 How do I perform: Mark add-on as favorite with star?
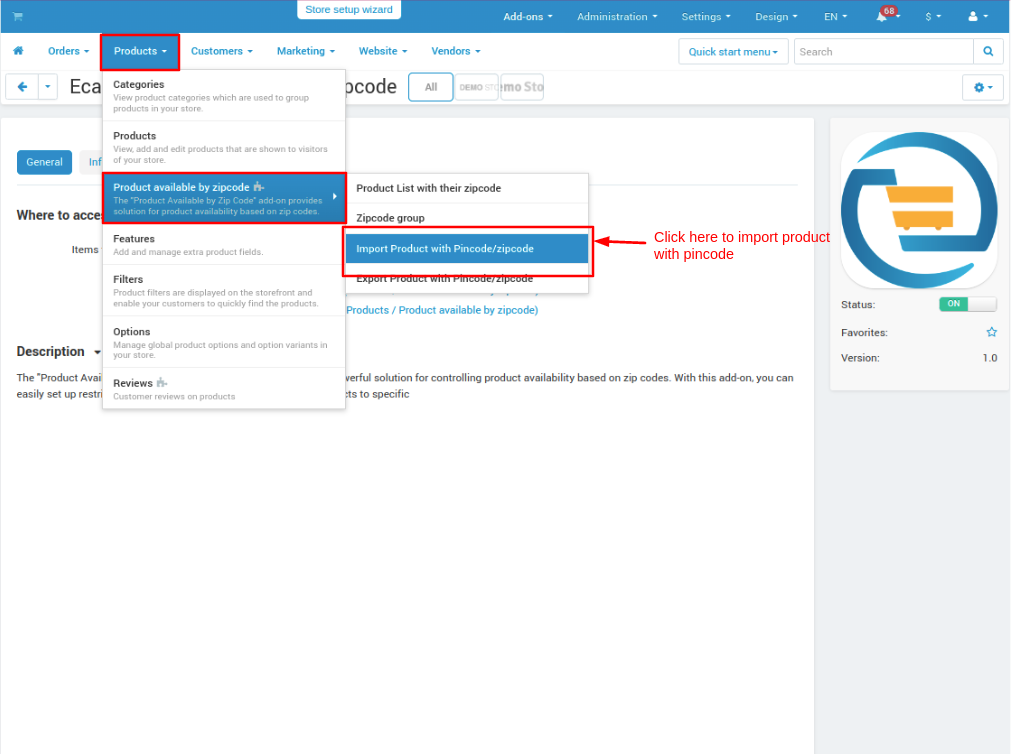[991, 332]
